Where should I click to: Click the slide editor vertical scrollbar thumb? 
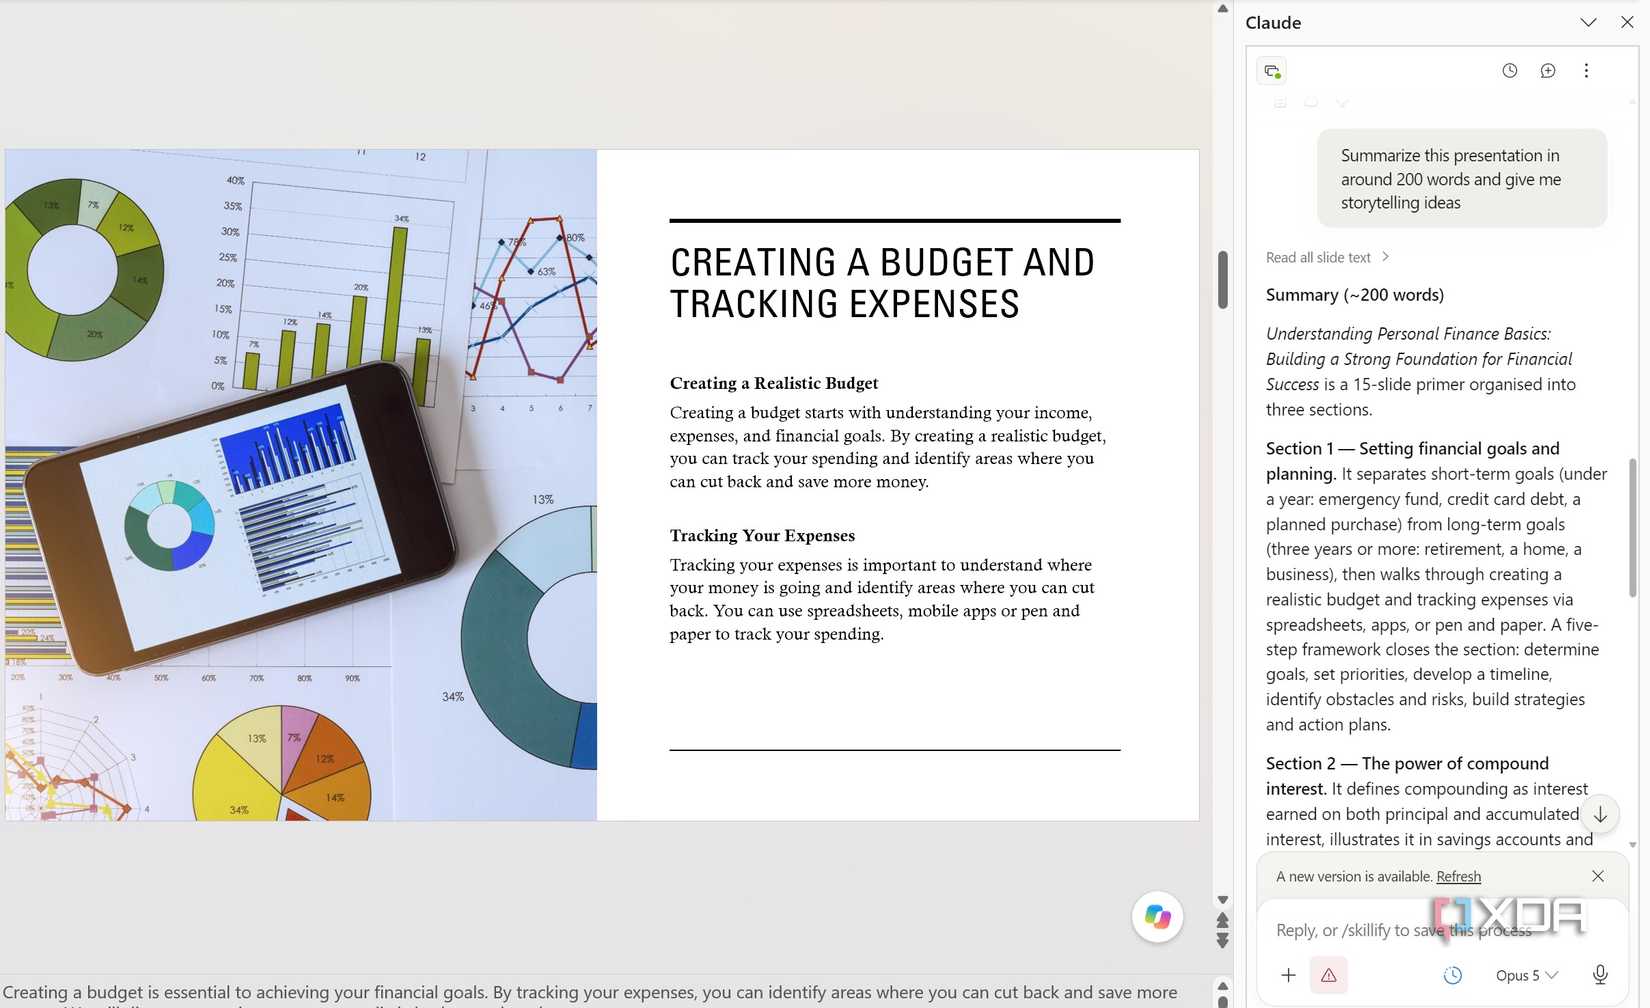click(x=1222, y=280)
